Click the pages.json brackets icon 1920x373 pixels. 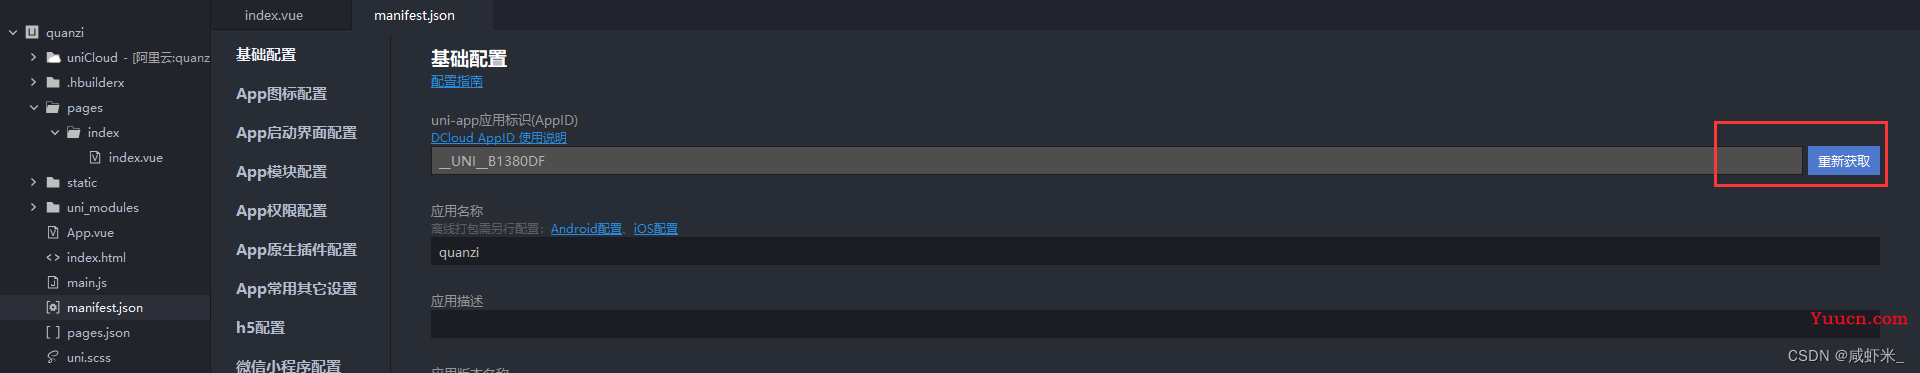tap(53, 332)
